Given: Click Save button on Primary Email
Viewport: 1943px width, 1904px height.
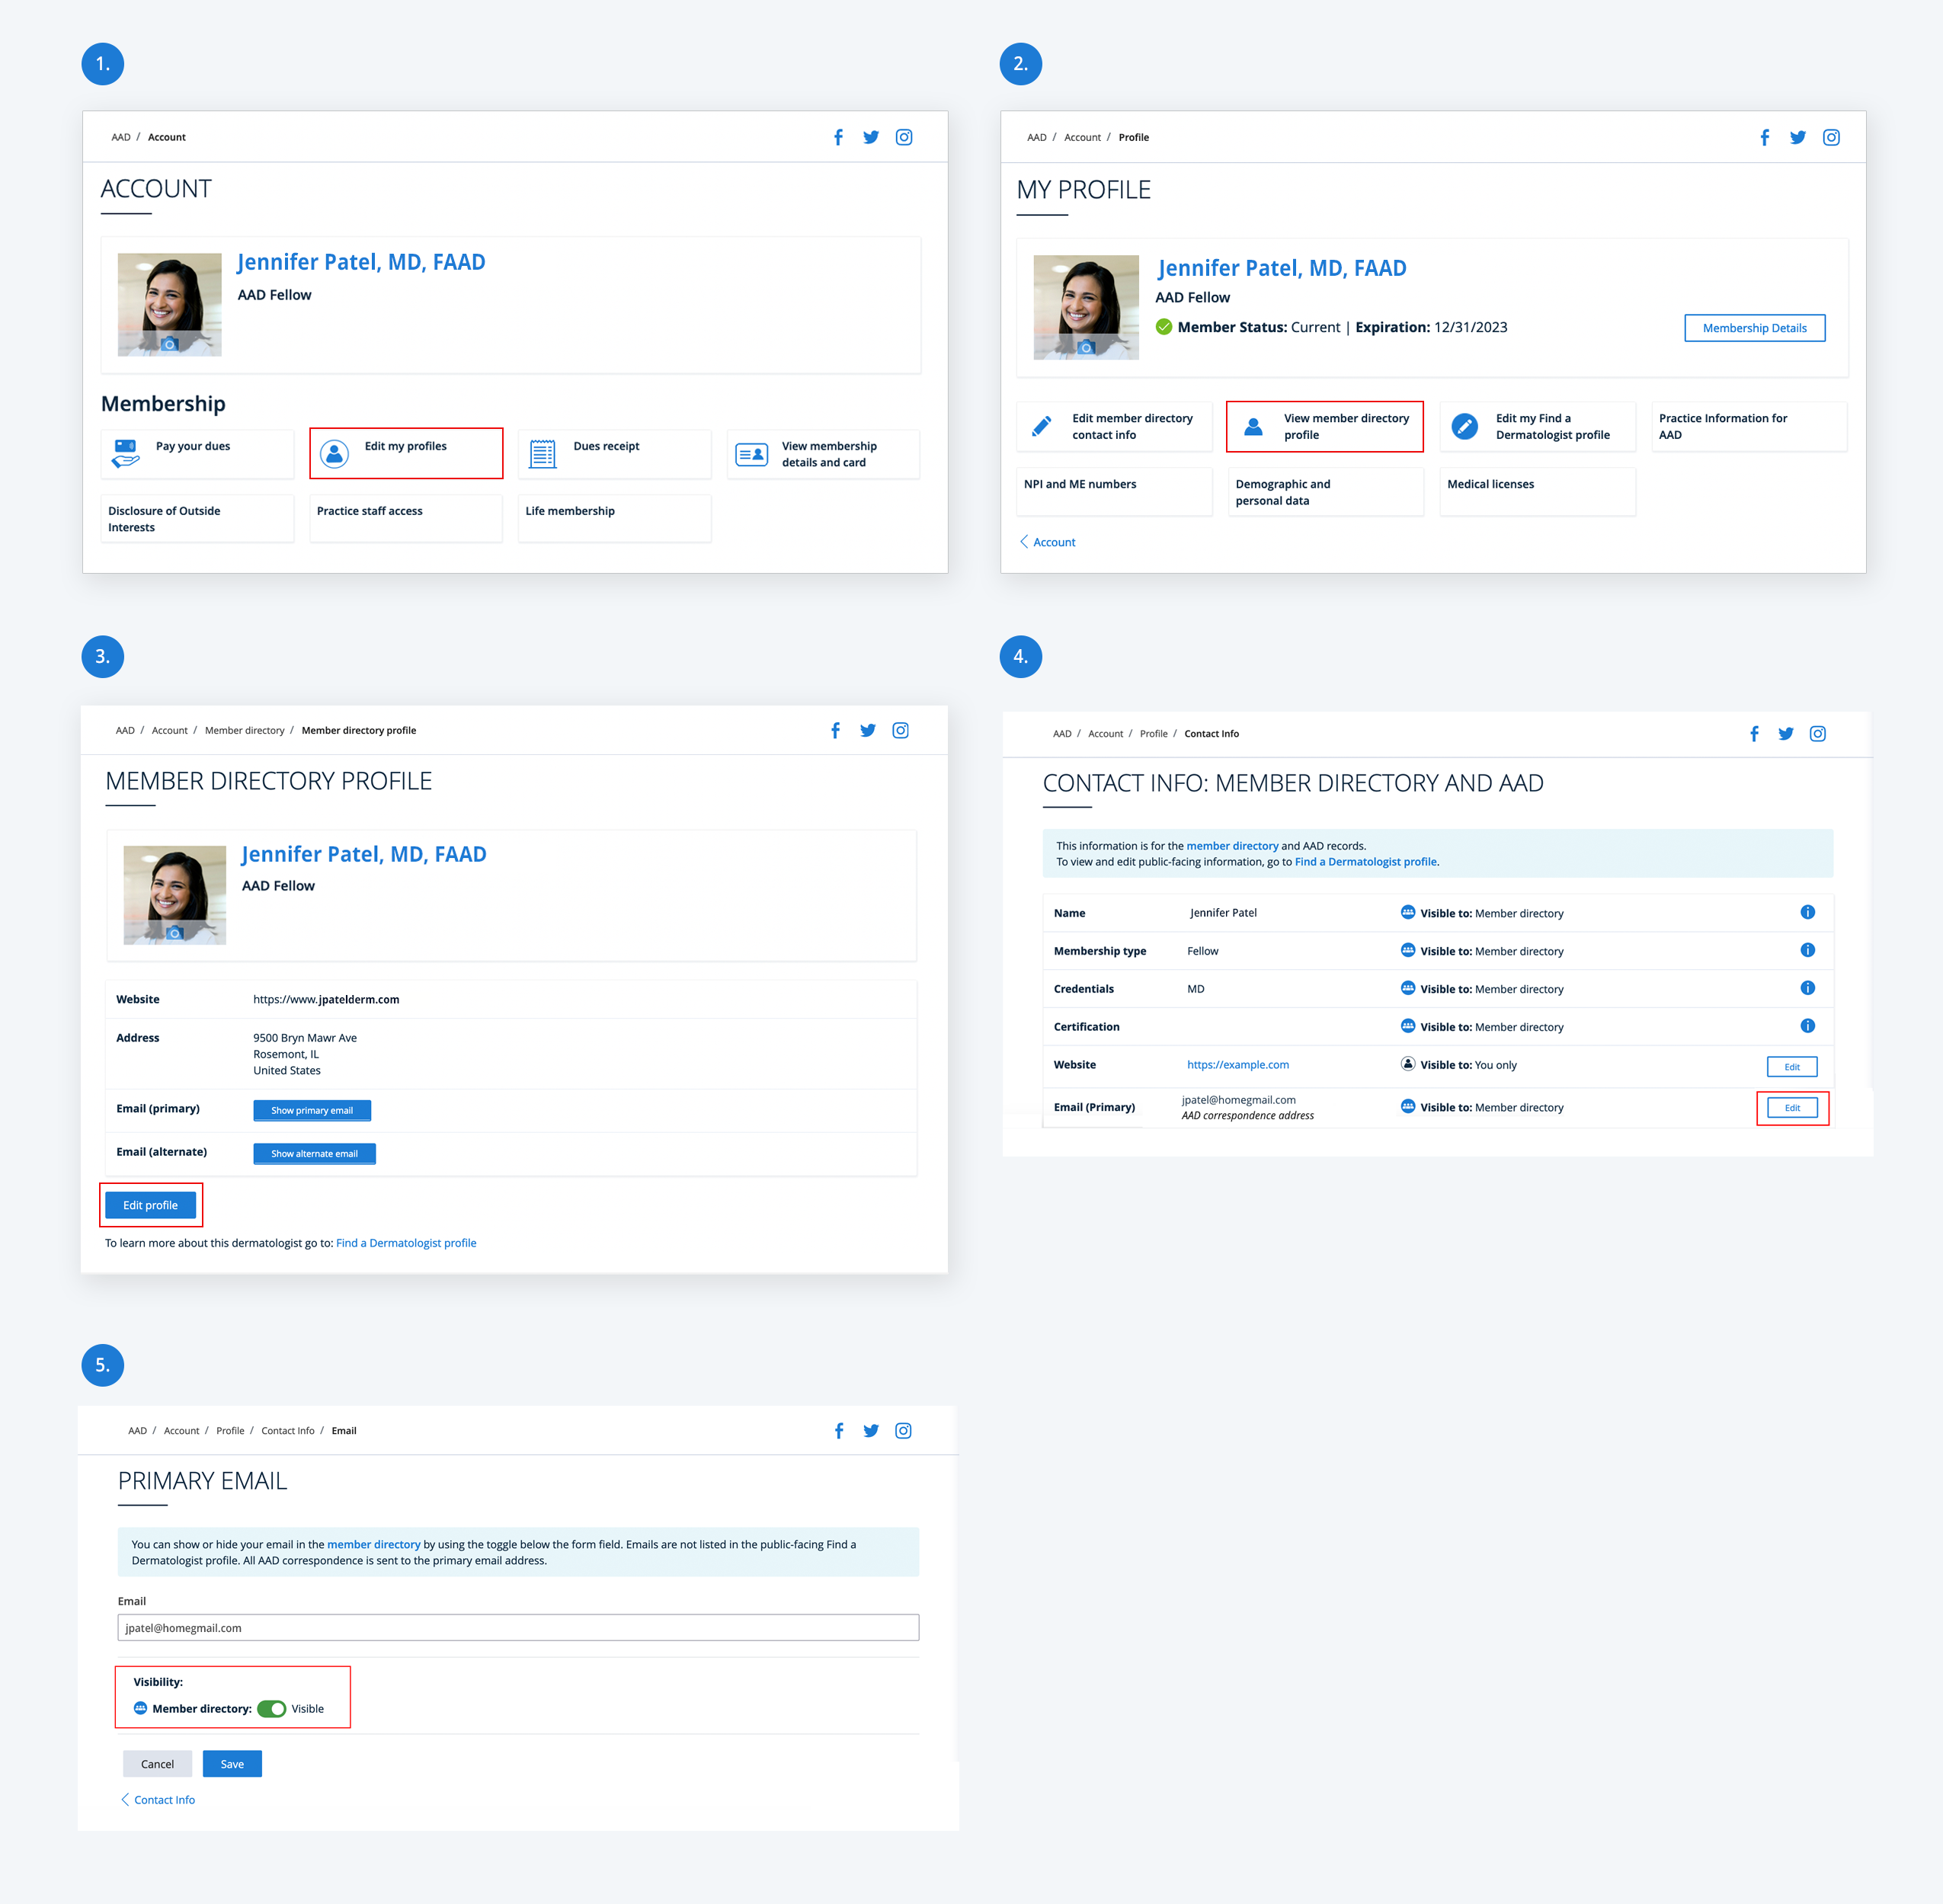Looking at the screenshot, I should 232,1764.
